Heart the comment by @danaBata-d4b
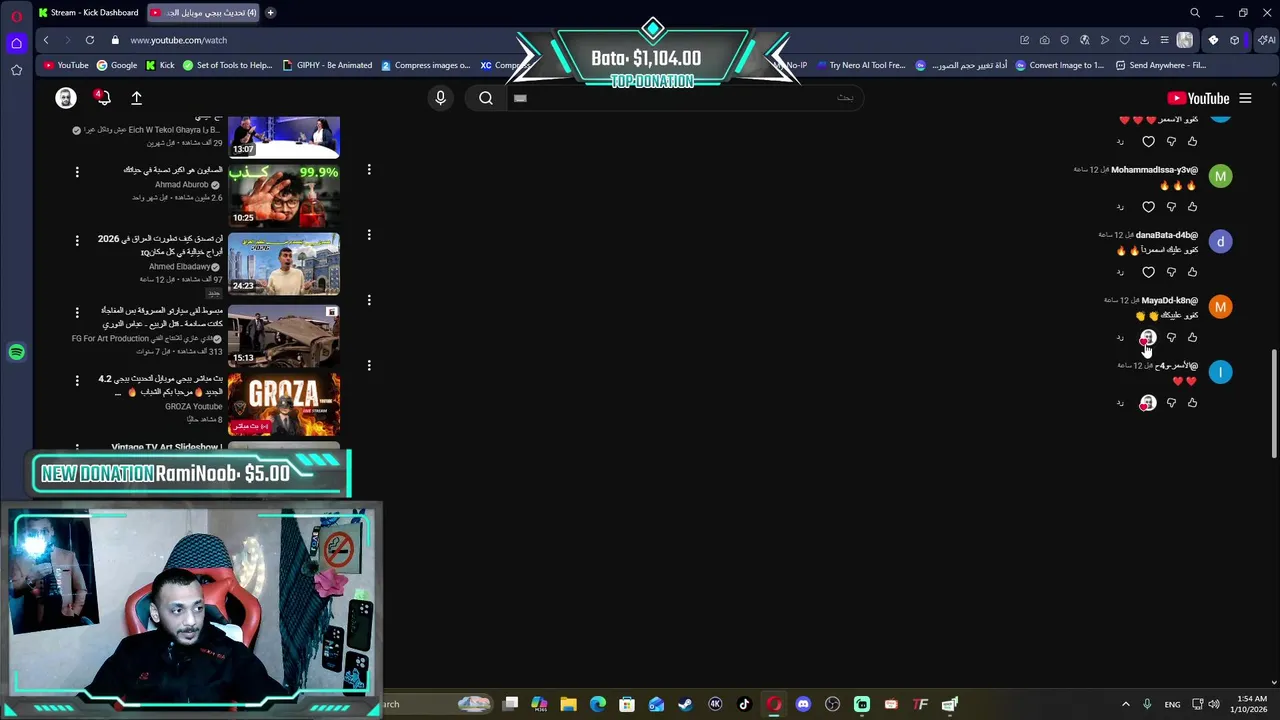Image resolution: width=1280 pixels, height=720 pixels. pos(1148,272)
